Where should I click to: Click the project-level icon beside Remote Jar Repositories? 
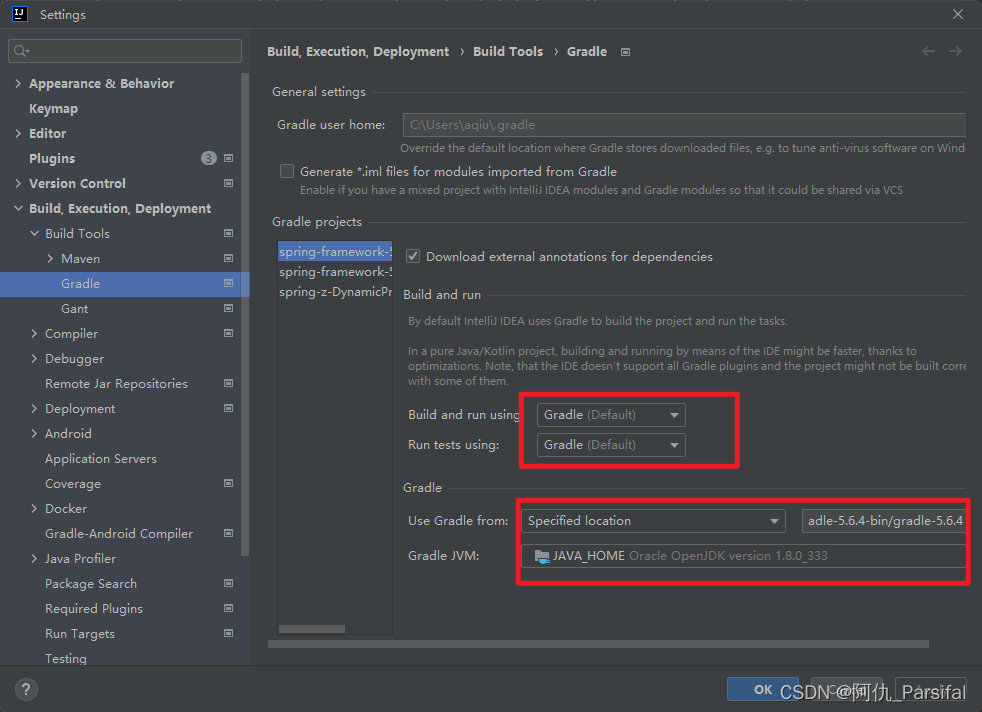(229, 384)
